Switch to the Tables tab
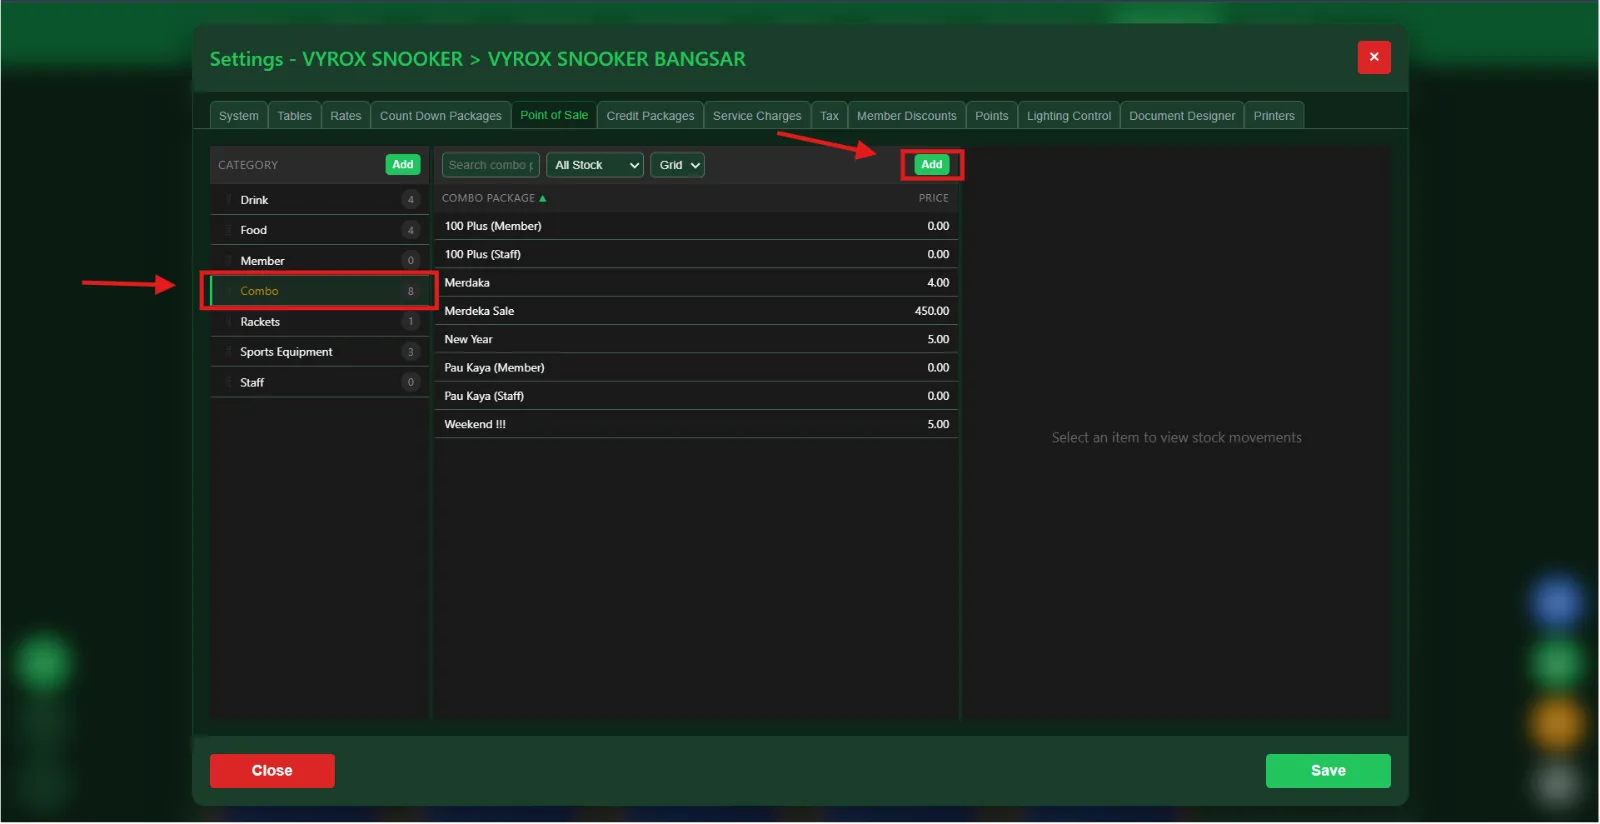This screenshot has width=1600, height=824. [295, 116]
